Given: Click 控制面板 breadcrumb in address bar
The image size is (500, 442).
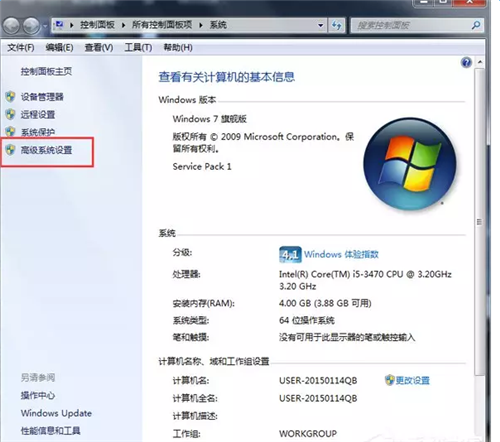Looking at the screenshot, I should tap(97, 25).
